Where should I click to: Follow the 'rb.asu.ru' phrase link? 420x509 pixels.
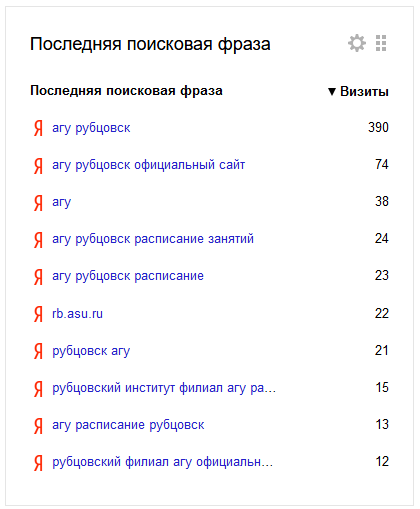77,314
